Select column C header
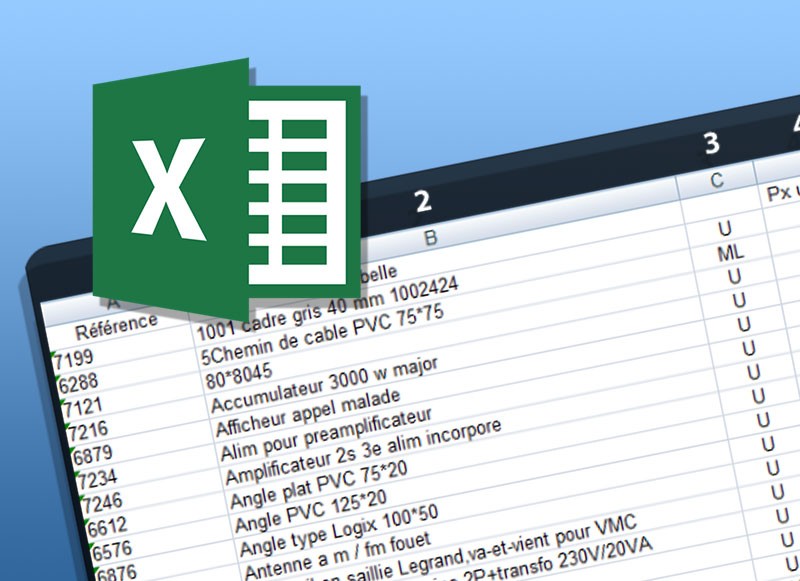Screen dimensions: 800x581 (716, 180)
